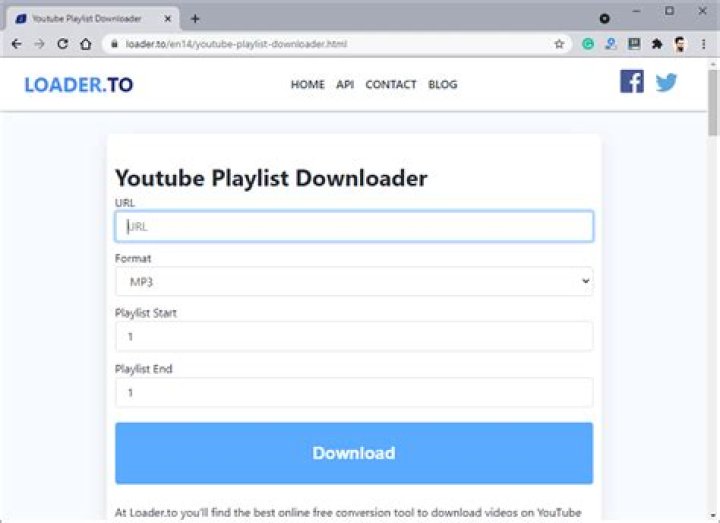Open a new browser tab
Image resolution: width=720 pixels, height=523 pixels.
click(195, 19)
